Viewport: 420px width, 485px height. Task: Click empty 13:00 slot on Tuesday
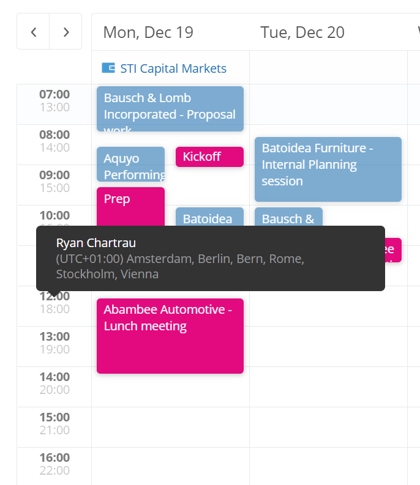point(328,346)
